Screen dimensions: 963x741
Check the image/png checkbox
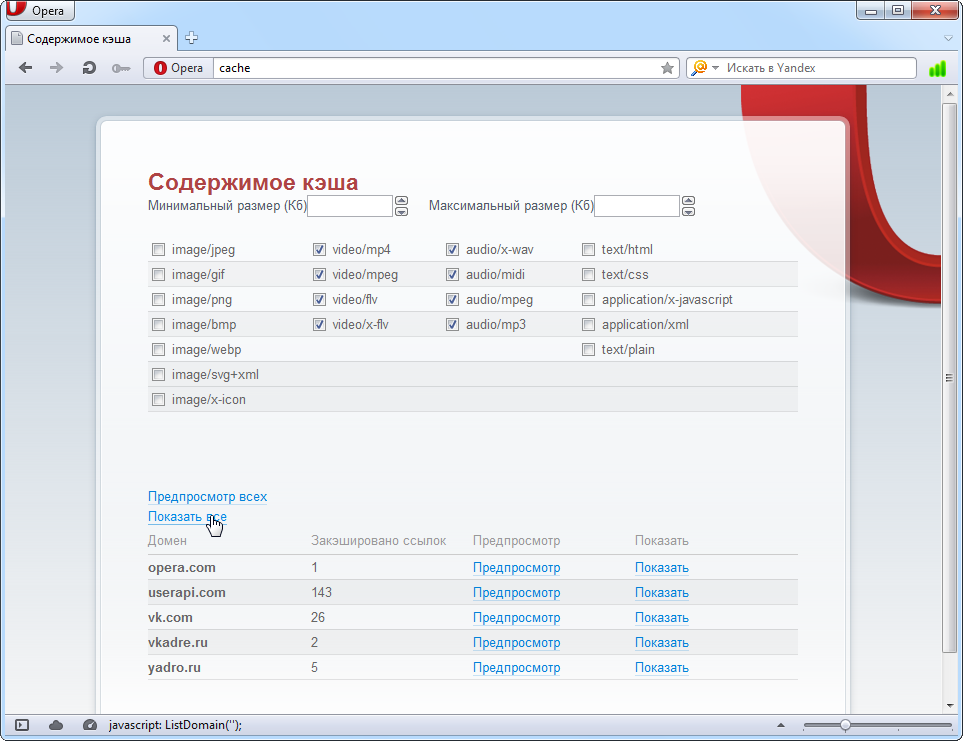point(158,300)
